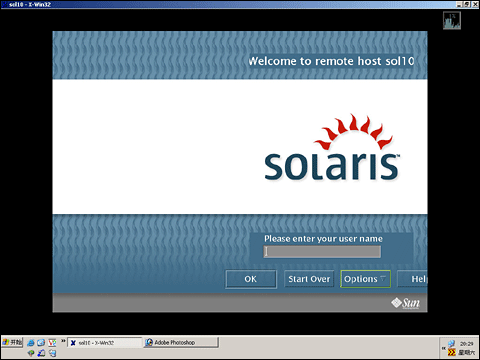480x360 pixels.
Task: Switch to sol10 - X-Win32 taskbar button
Action: (x=105, y=342)
